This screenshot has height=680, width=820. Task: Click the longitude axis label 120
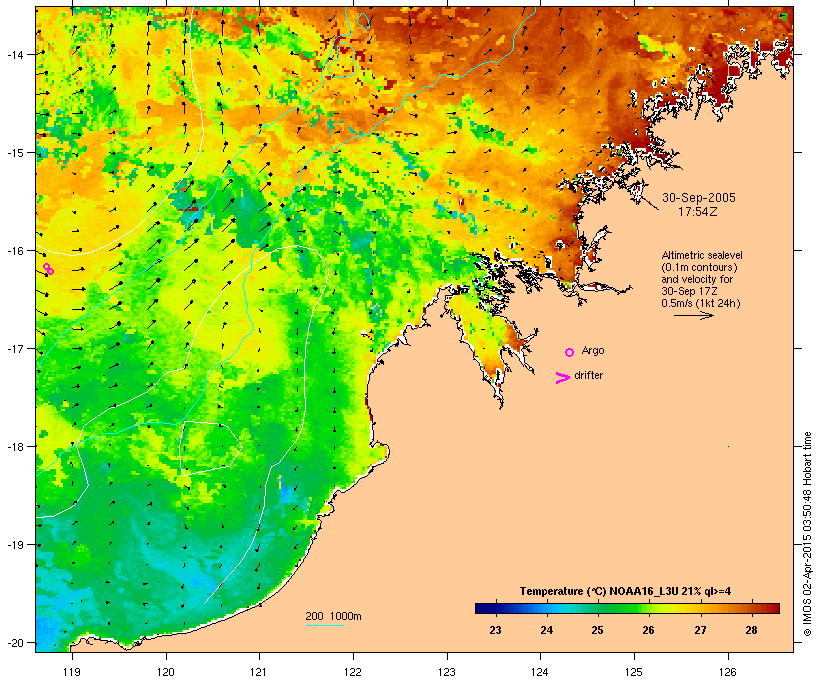[166, 672]
